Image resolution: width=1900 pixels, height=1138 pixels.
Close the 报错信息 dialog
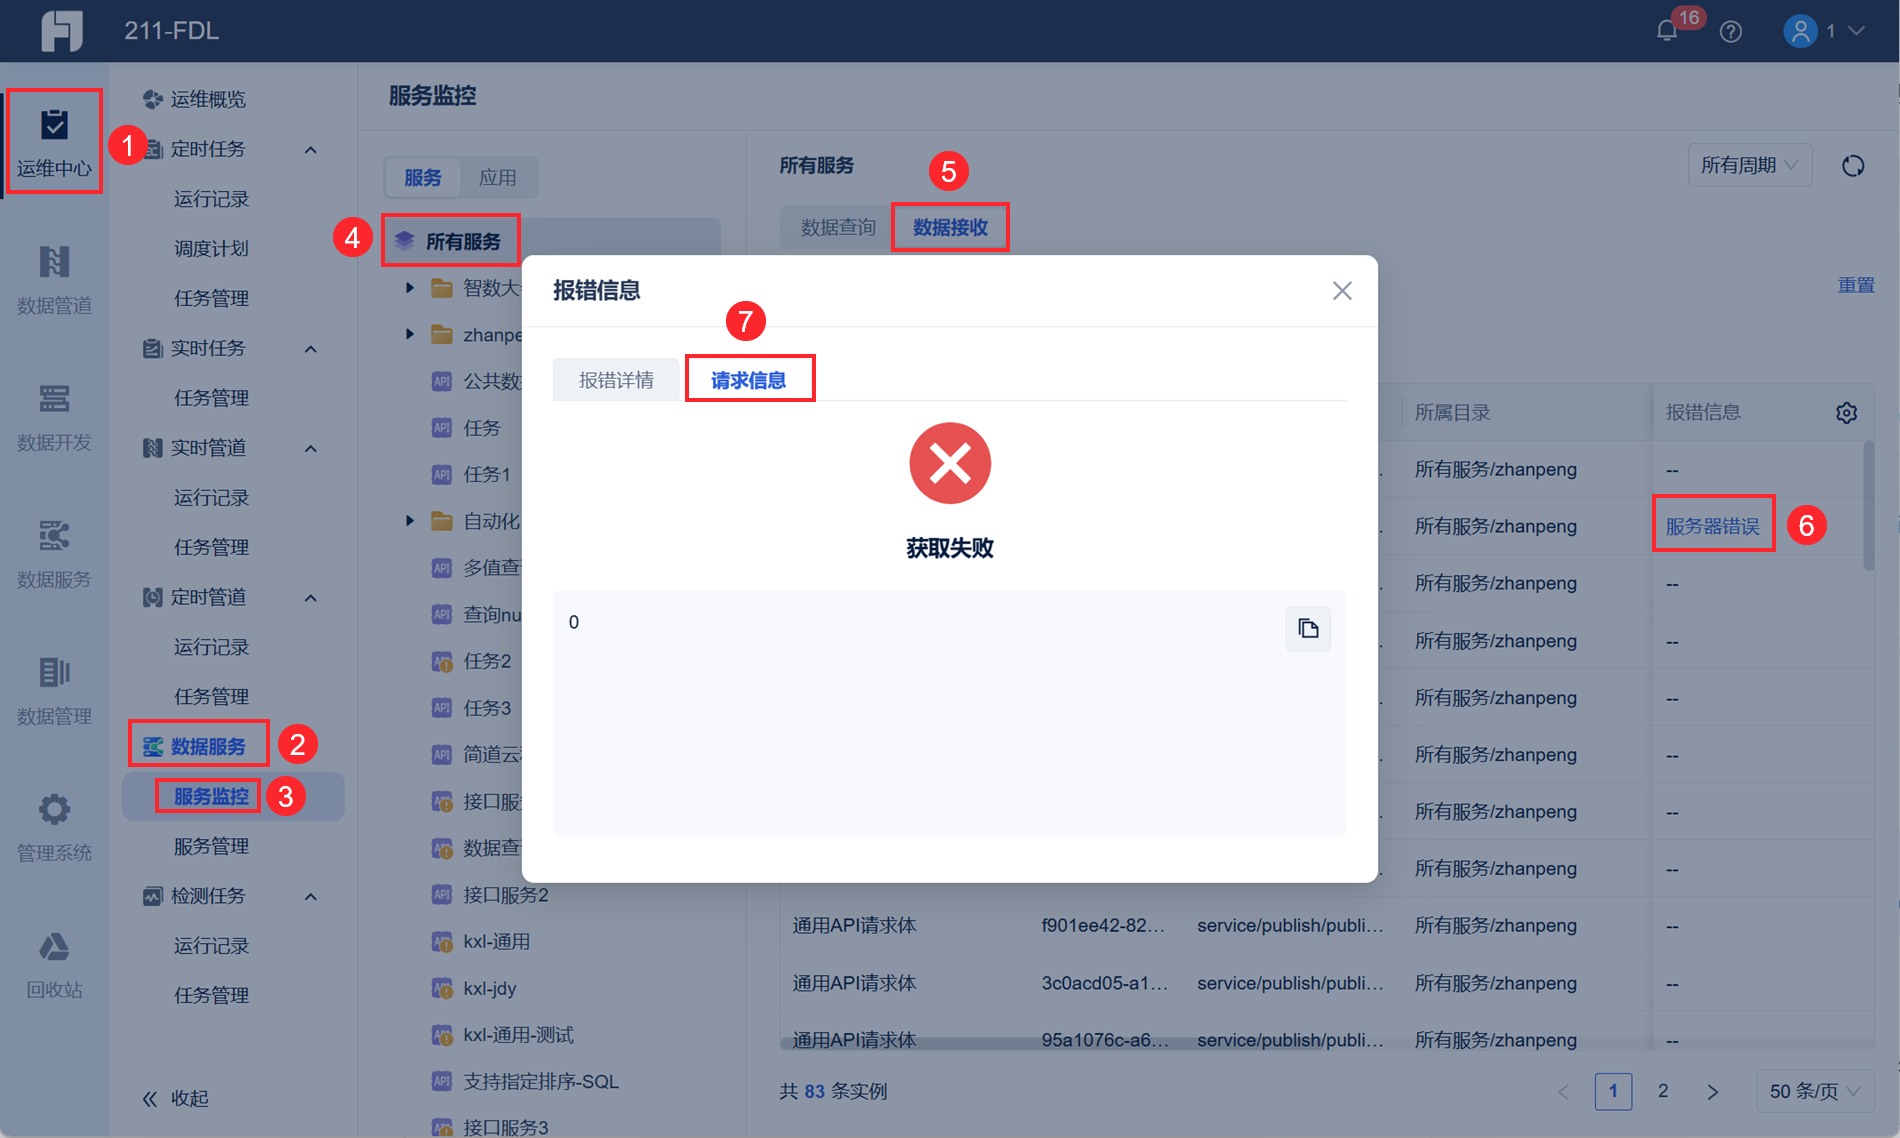pos(1342,291)
